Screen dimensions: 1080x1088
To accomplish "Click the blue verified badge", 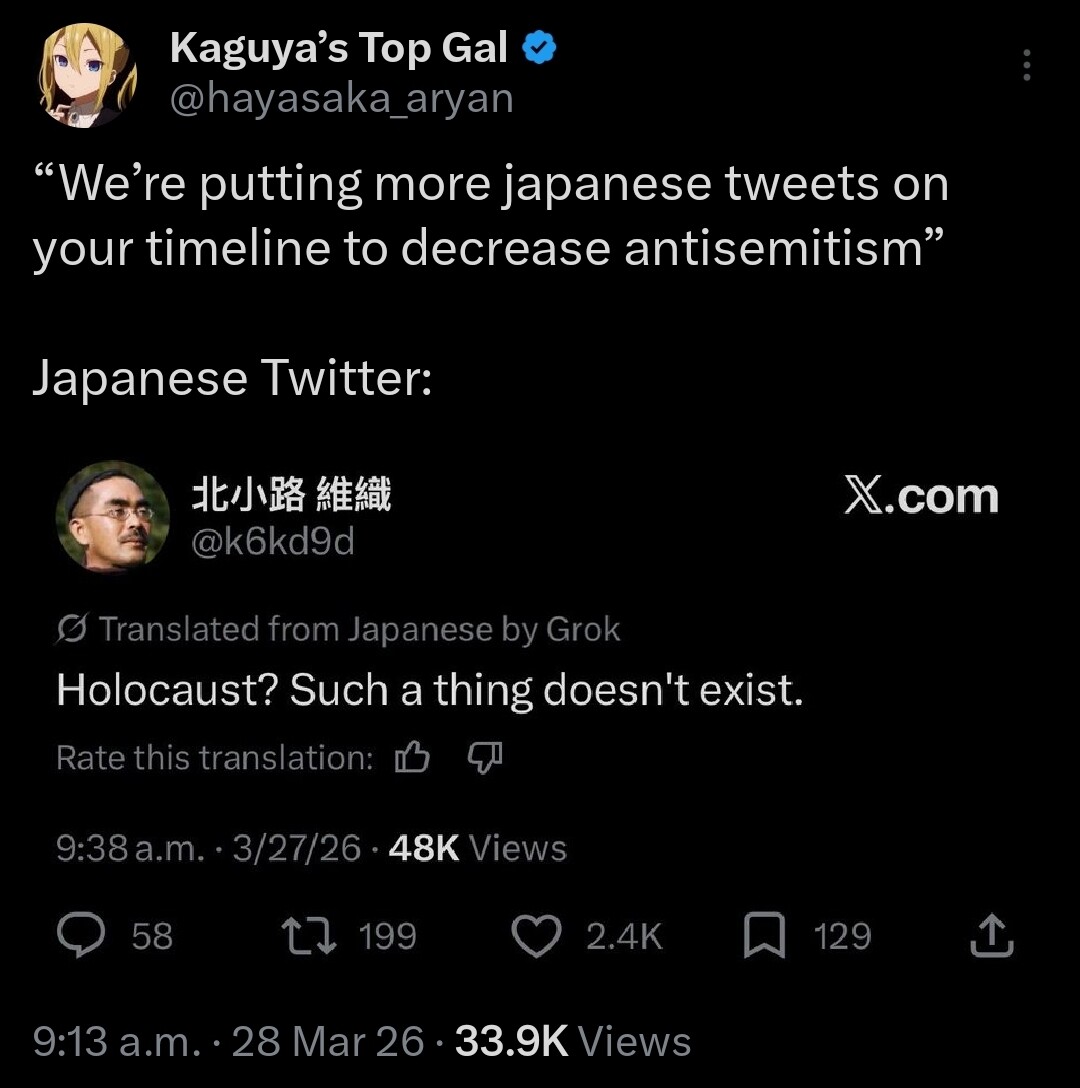I will (x=540, y=49).
